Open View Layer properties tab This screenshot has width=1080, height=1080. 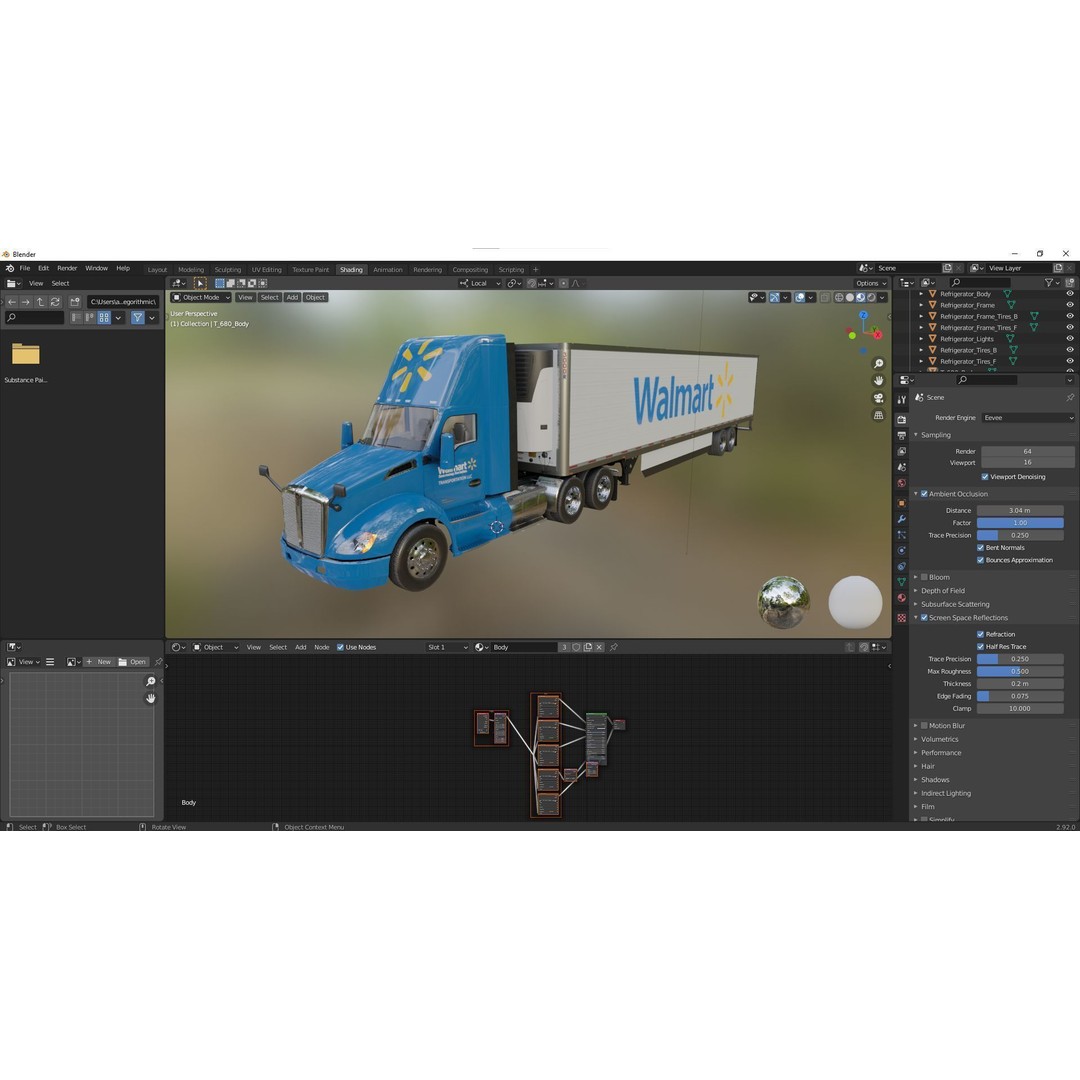pos(902,451)
